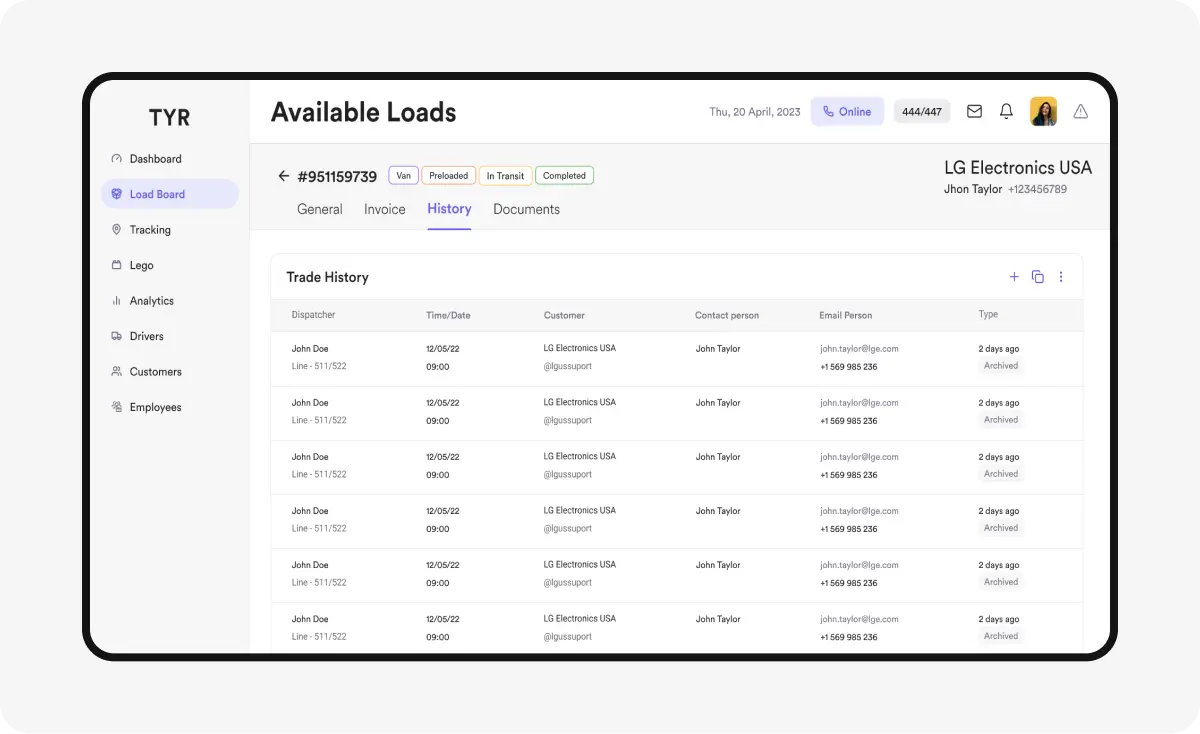Switch to the General tab
The image size is (1200, 734).
coord(320,209)
